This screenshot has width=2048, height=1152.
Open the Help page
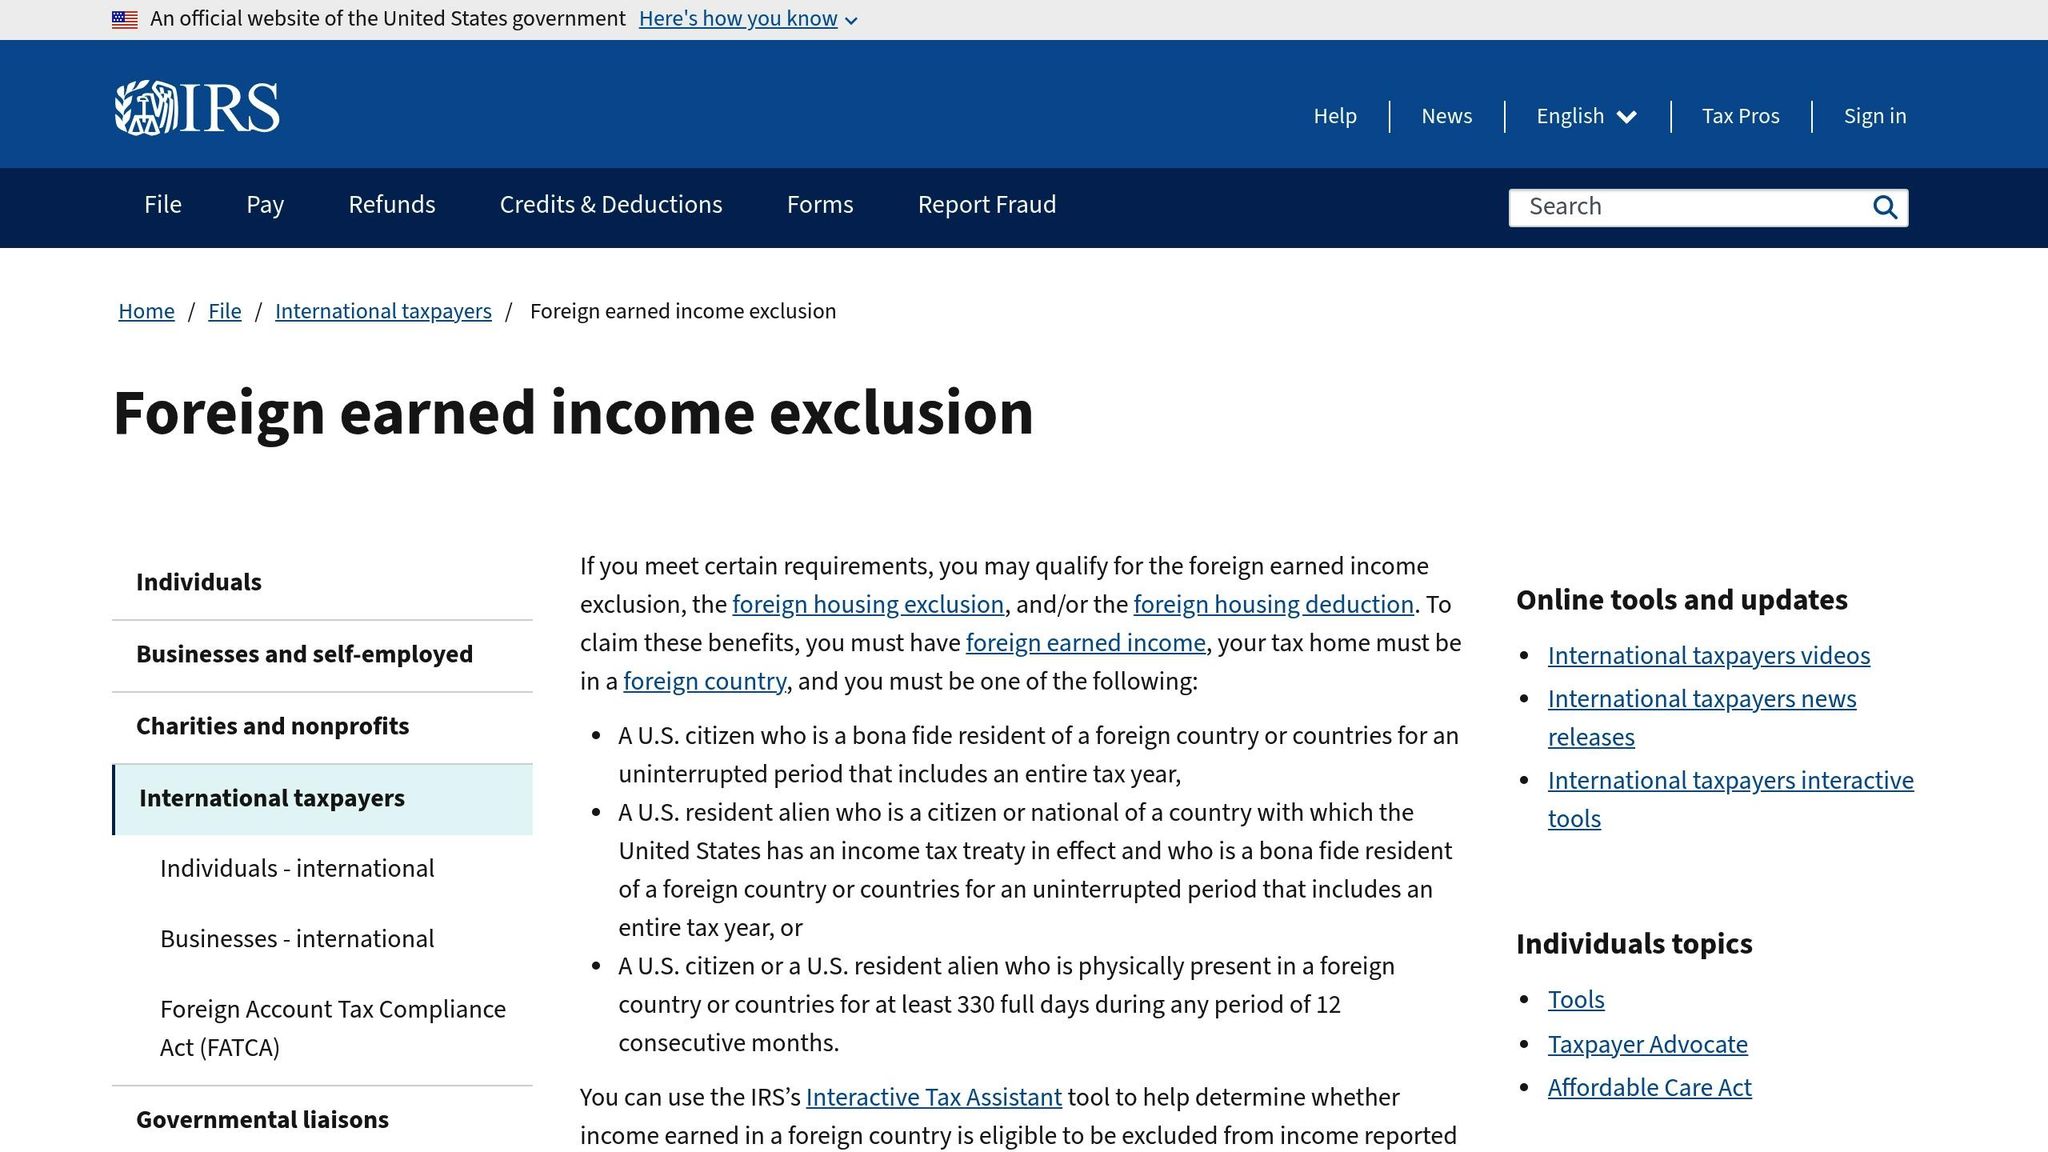point(1335,116)
